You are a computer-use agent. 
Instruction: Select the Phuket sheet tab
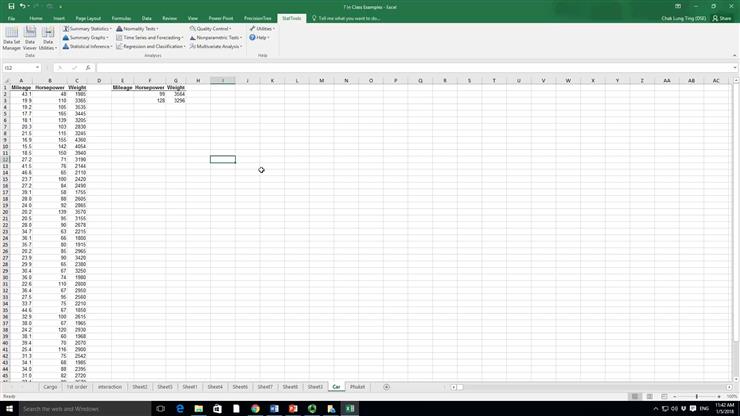coord(357,387)
